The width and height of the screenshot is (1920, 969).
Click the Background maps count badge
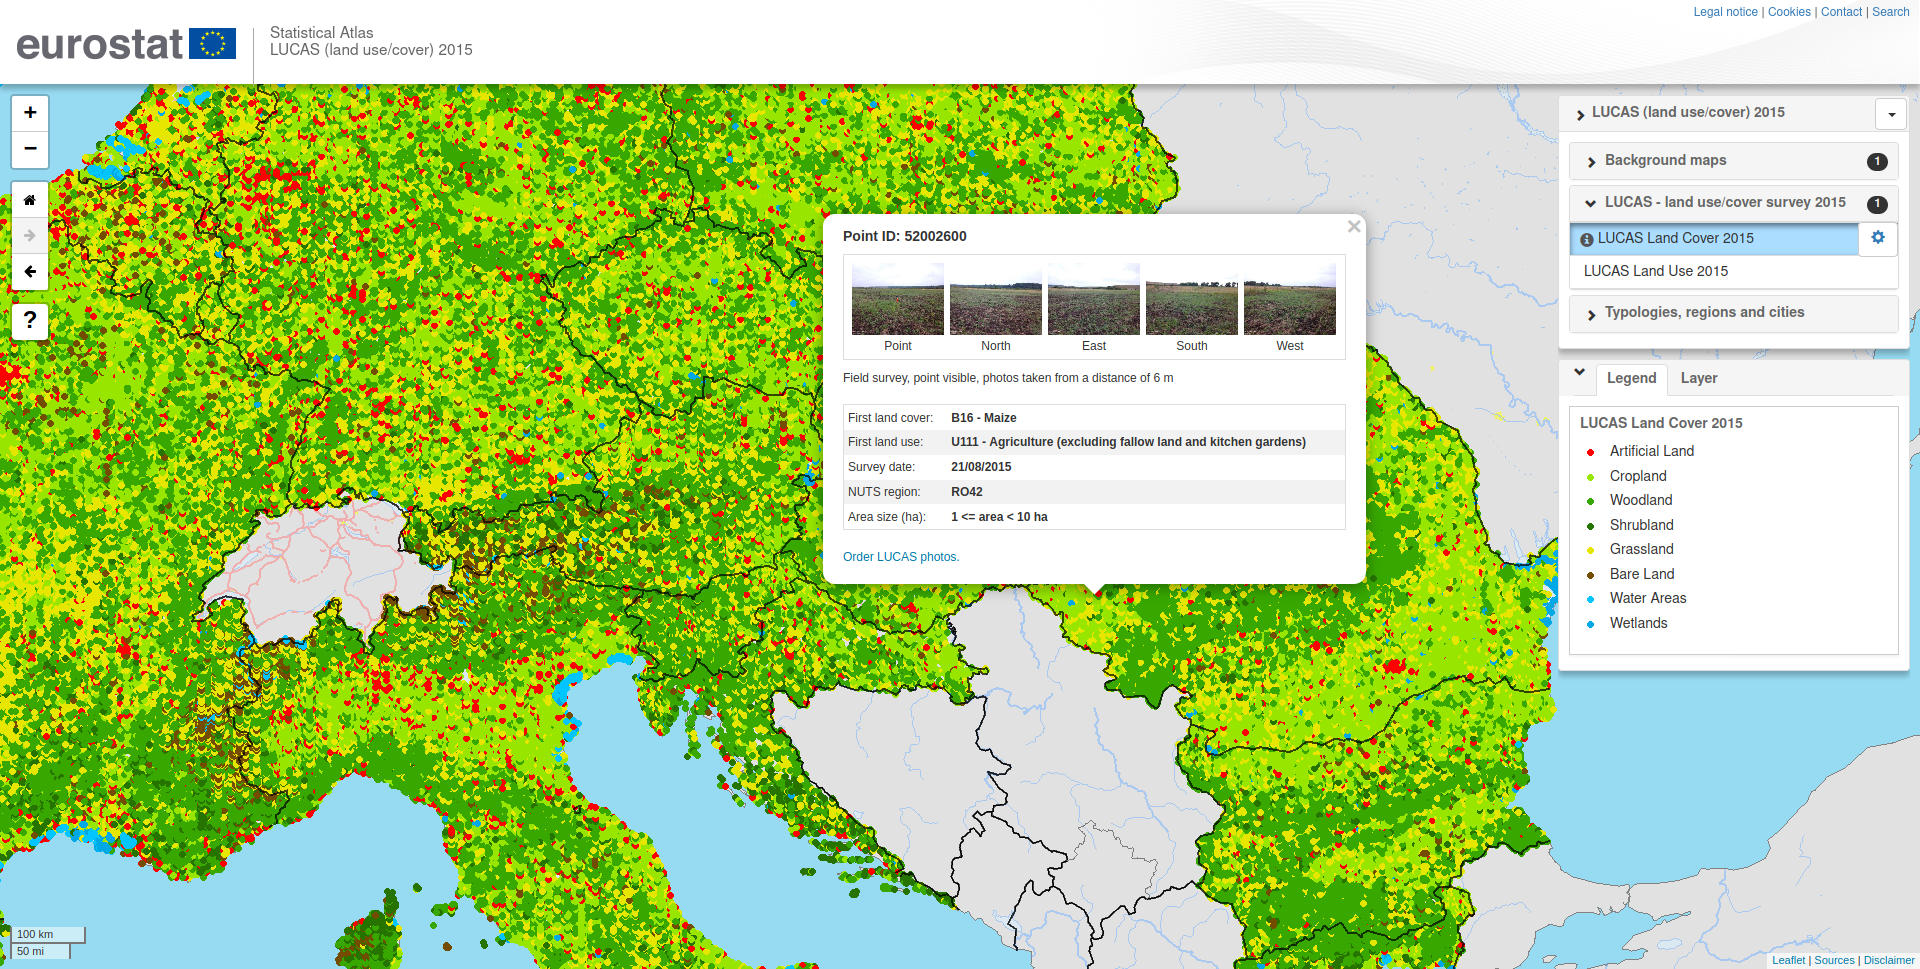[x=1877, y=162]
